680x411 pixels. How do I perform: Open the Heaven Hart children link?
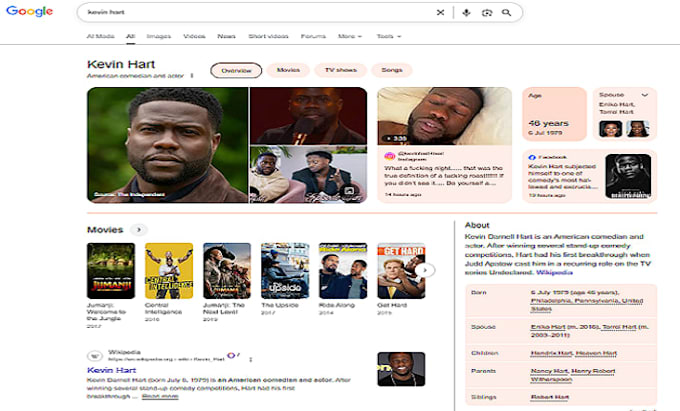[596, 353]
